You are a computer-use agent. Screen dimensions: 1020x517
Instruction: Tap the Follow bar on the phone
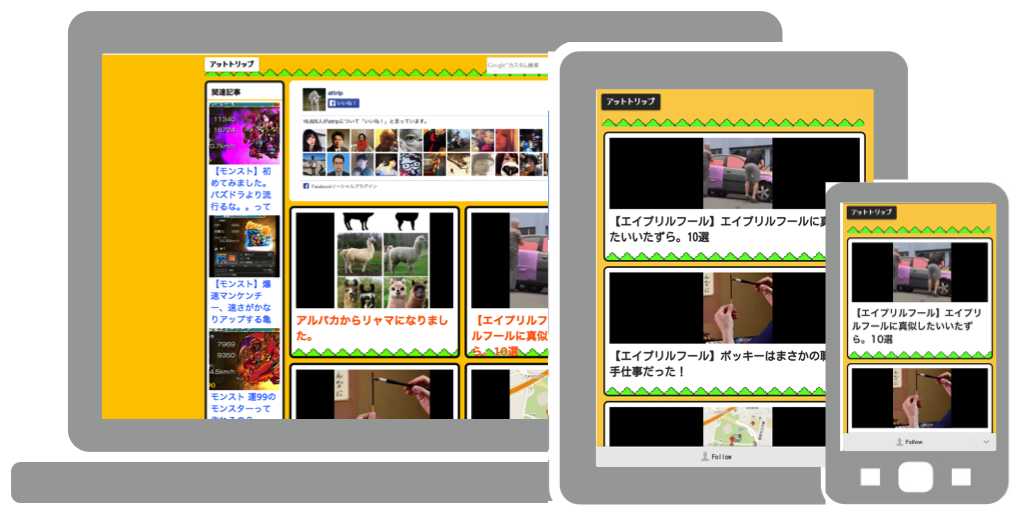click(908, 441)
